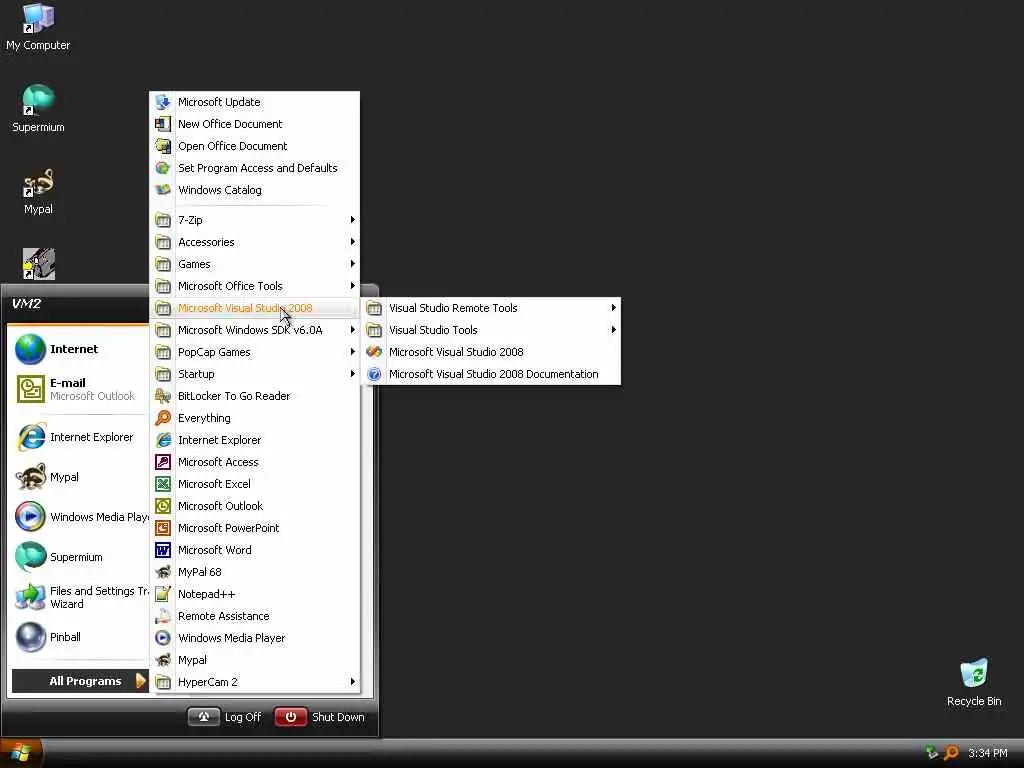The width and height of the screenshot is (1024, 768).
Task: Click the Shut Down button
Action: click(320, 717)
